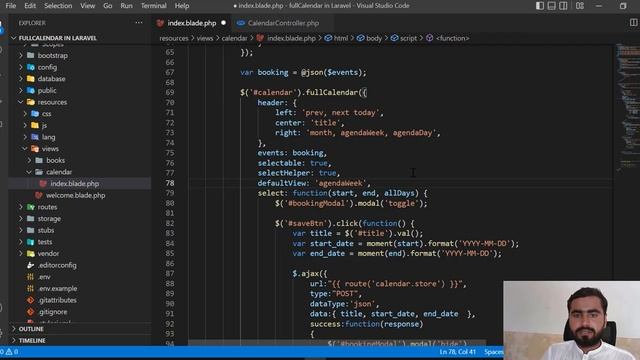Image resolution: width=640 pixels, height=360 pixels.
Task: Click the EXPLORER panel title
Action: pos(32,23)
